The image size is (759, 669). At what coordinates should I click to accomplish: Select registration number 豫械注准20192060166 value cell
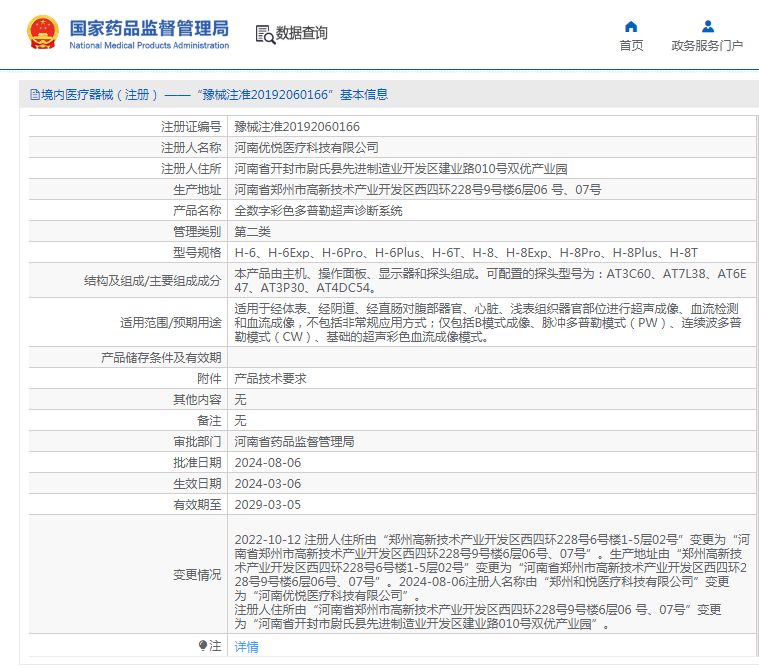point(297,127)
